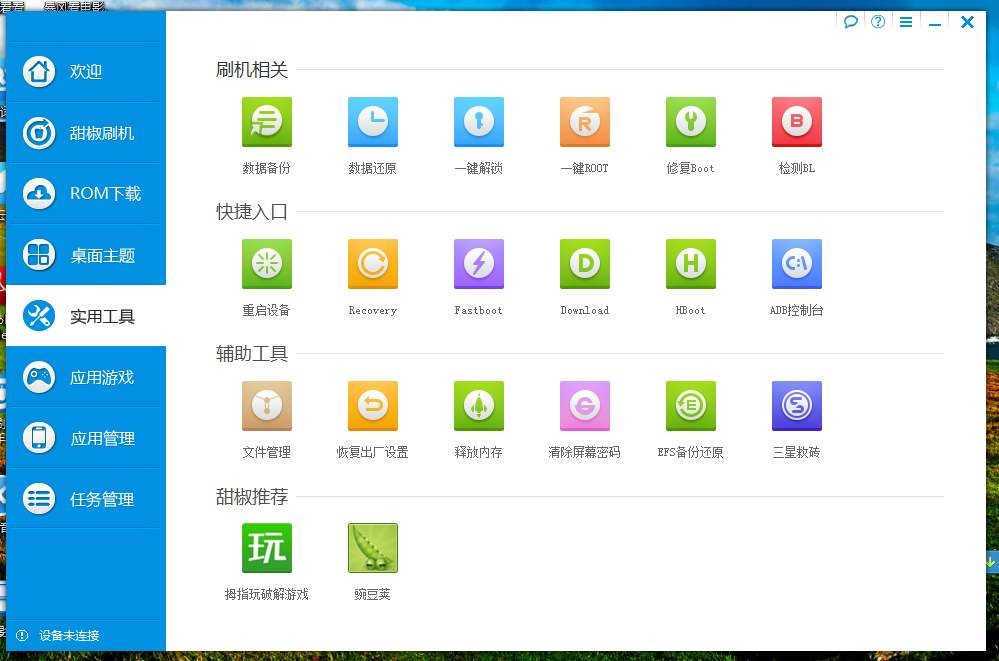Viewport: 999px width, 661px height.
Task: Open the 应用游戏 sidebar section
Action: click(x=86, y=377)
